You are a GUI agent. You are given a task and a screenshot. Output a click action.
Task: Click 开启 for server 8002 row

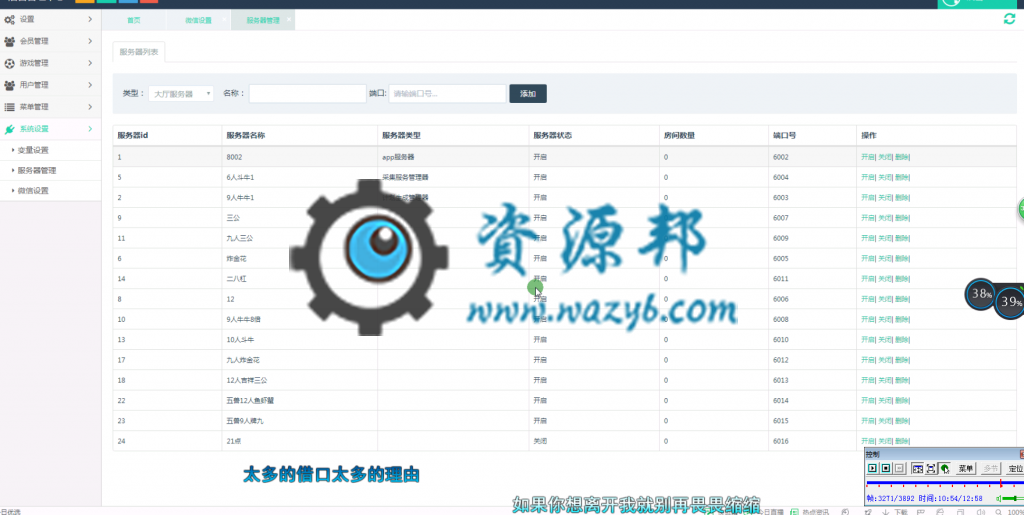click(868, 157)
